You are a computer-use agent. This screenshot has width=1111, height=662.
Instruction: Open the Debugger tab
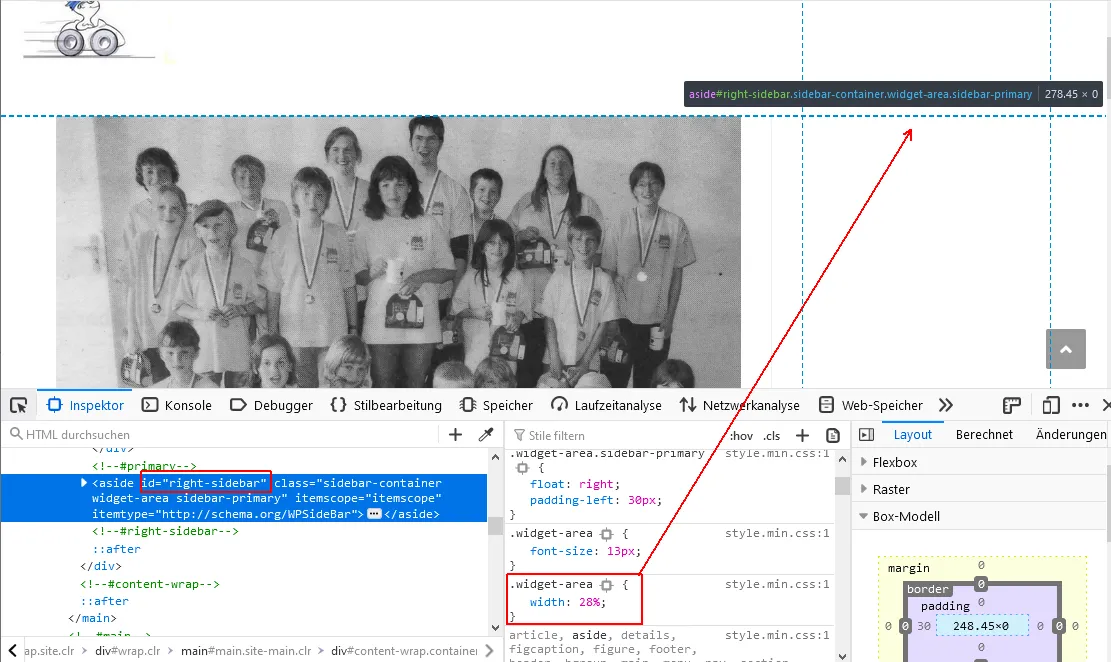tap(271, 405)
